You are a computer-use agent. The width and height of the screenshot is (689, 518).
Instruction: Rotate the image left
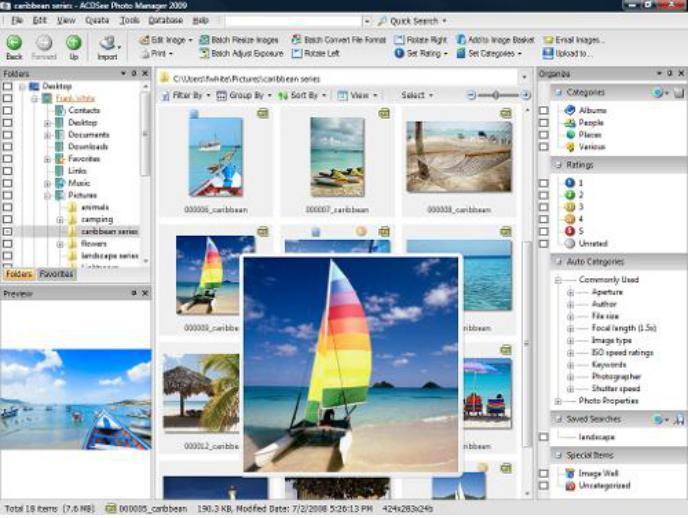tap(316, 54)
